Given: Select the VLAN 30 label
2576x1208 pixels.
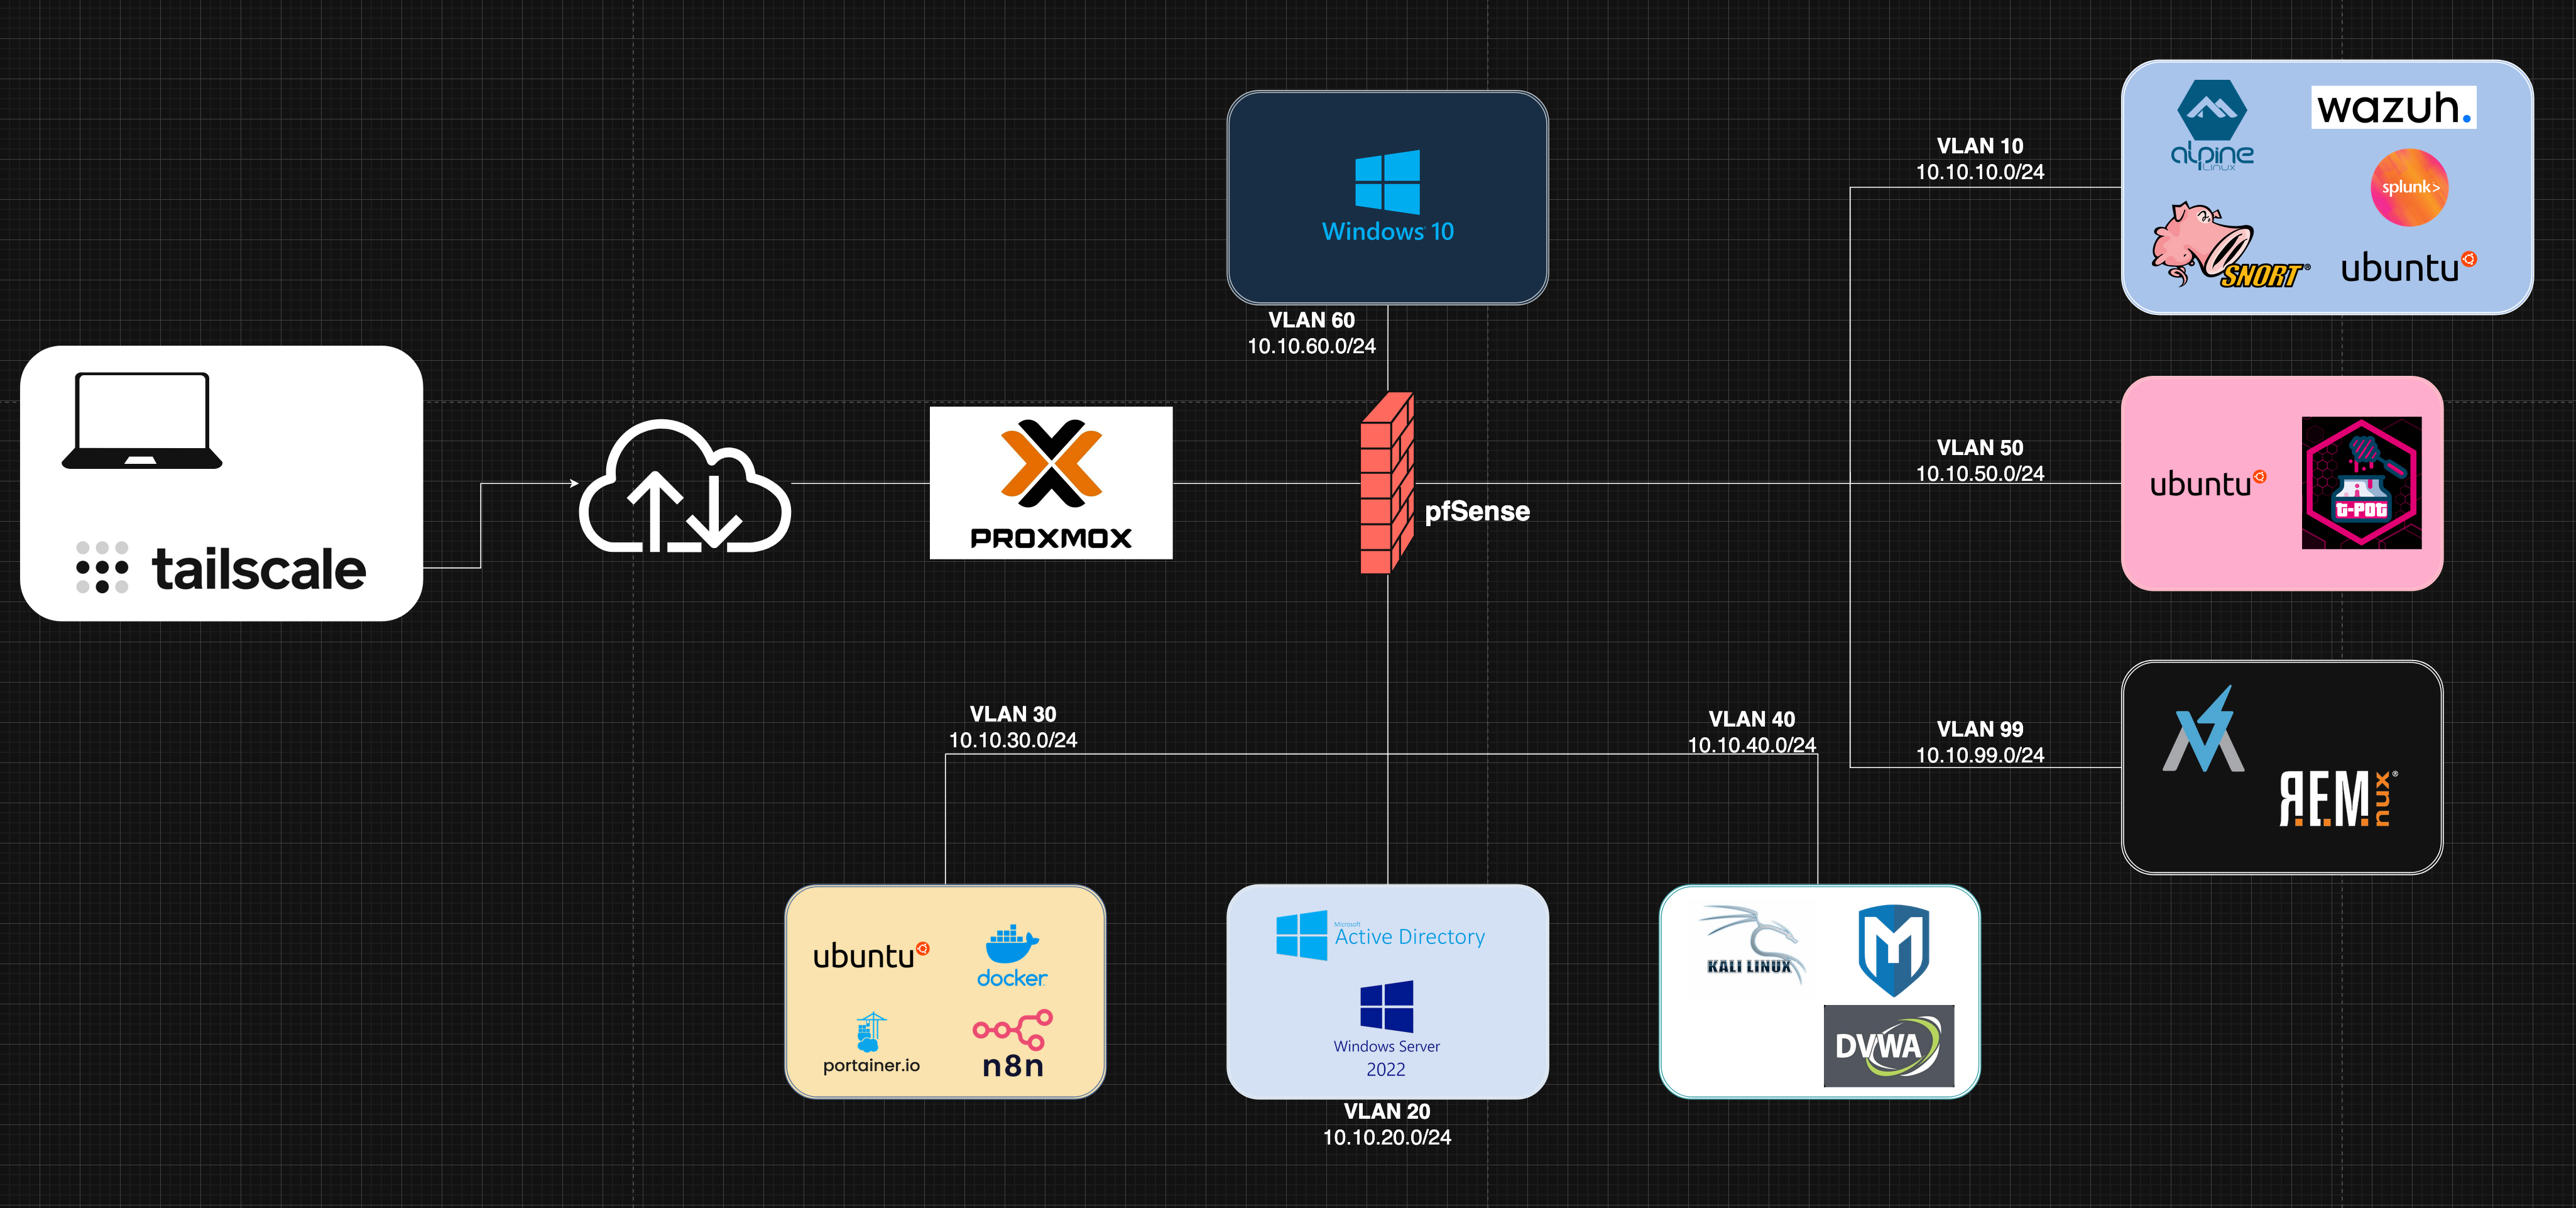Looking at the screenshot, I should click(x=1013, y=714).
